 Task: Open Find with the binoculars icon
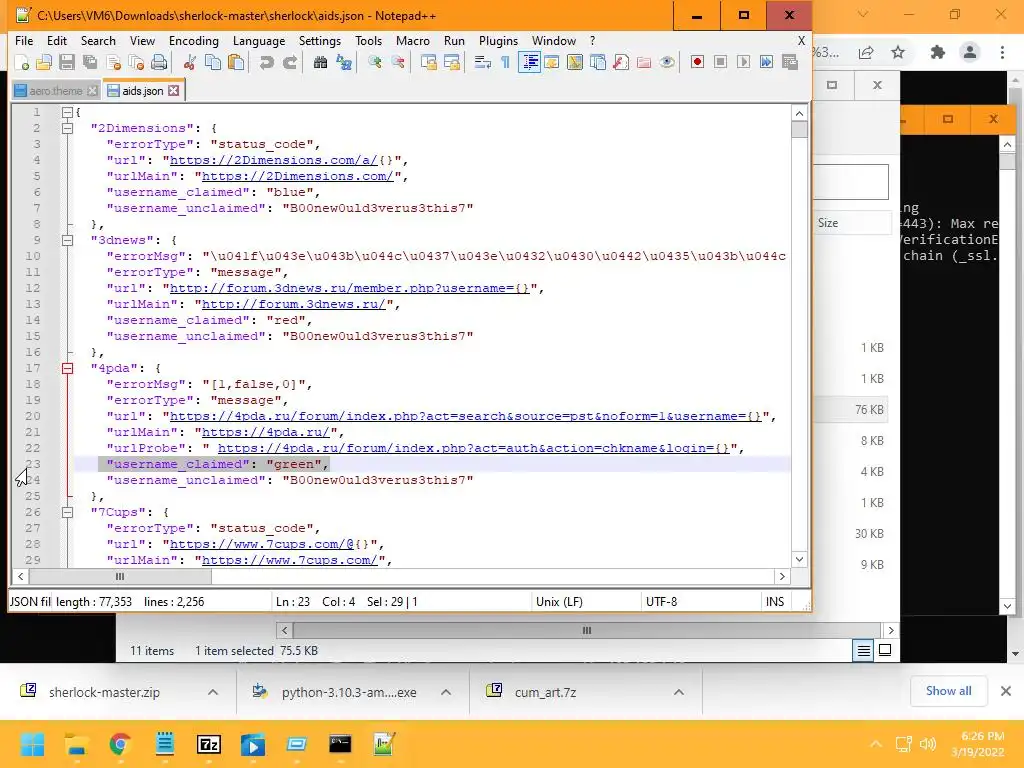click(x=320, y=63)
